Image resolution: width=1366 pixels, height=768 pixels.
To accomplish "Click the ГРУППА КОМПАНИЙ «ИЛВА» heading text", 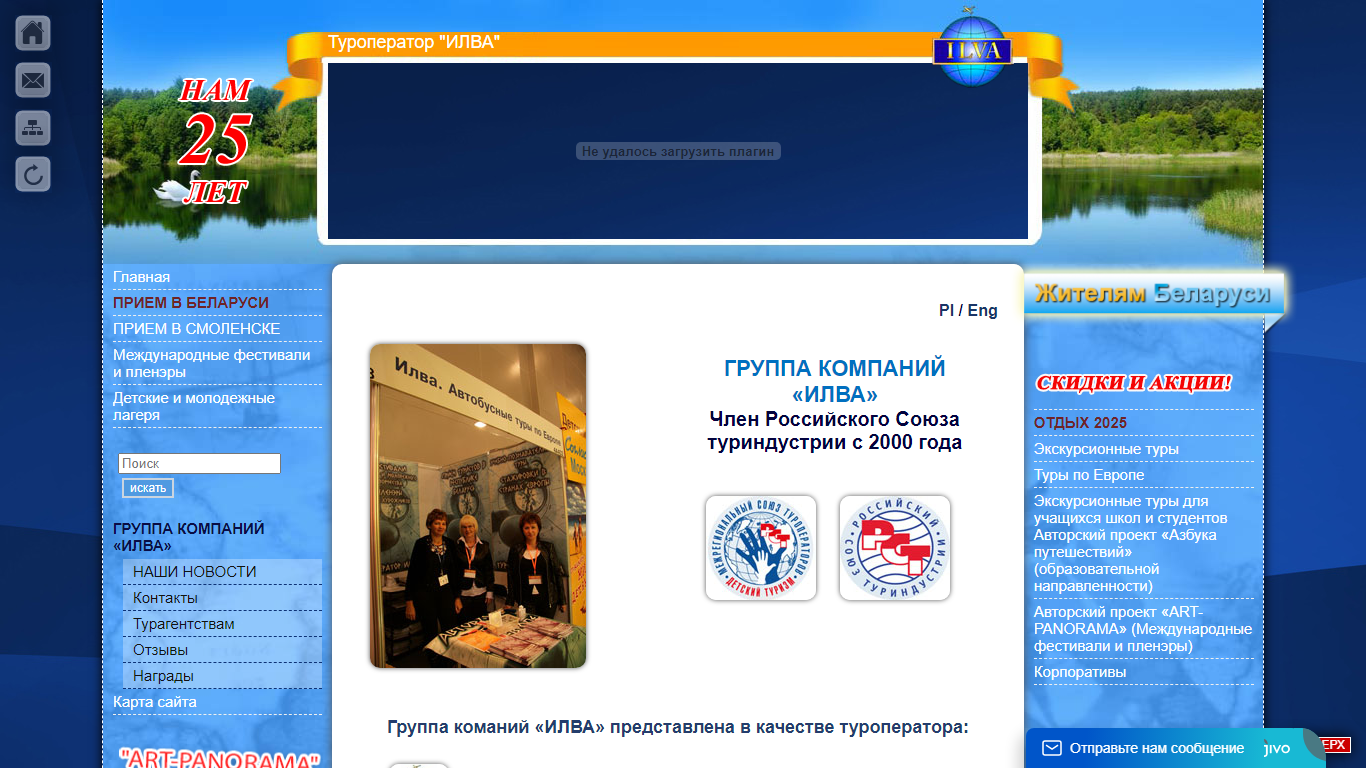I will coord(834,381).
